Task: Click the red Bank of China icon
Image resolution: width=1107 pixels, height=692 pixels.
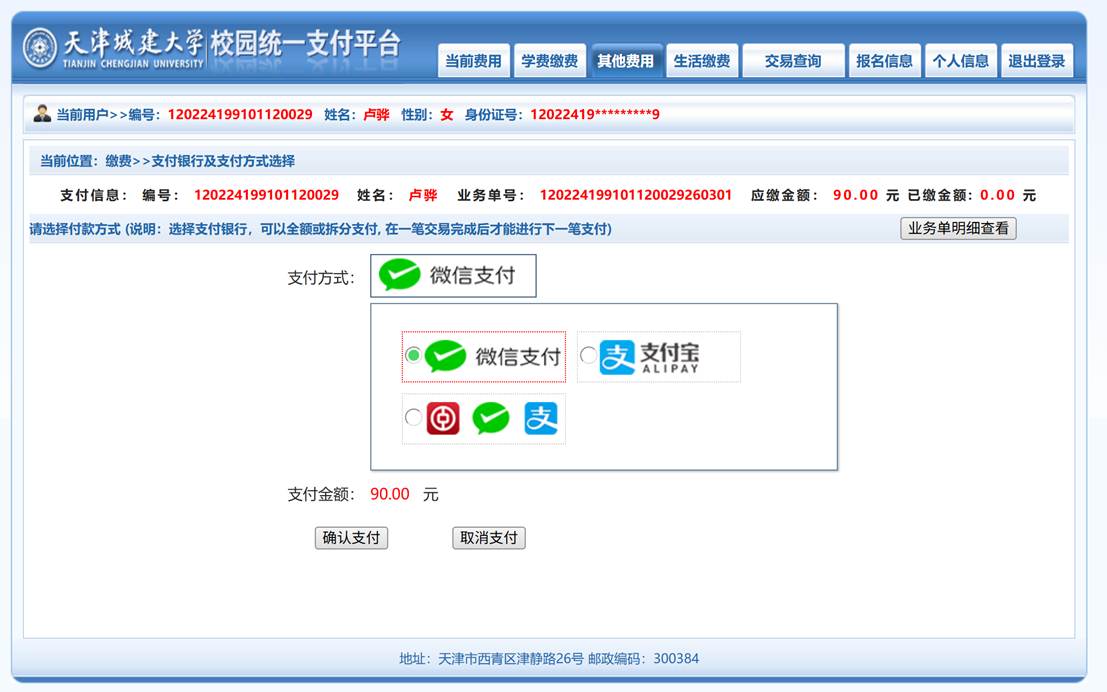Action: (x=443, y=418)
